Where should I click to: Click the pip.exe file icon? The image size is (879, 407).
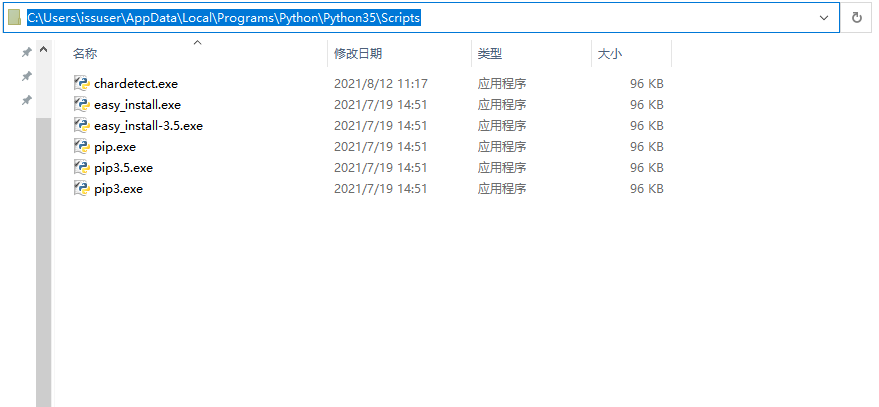[82, 147]
